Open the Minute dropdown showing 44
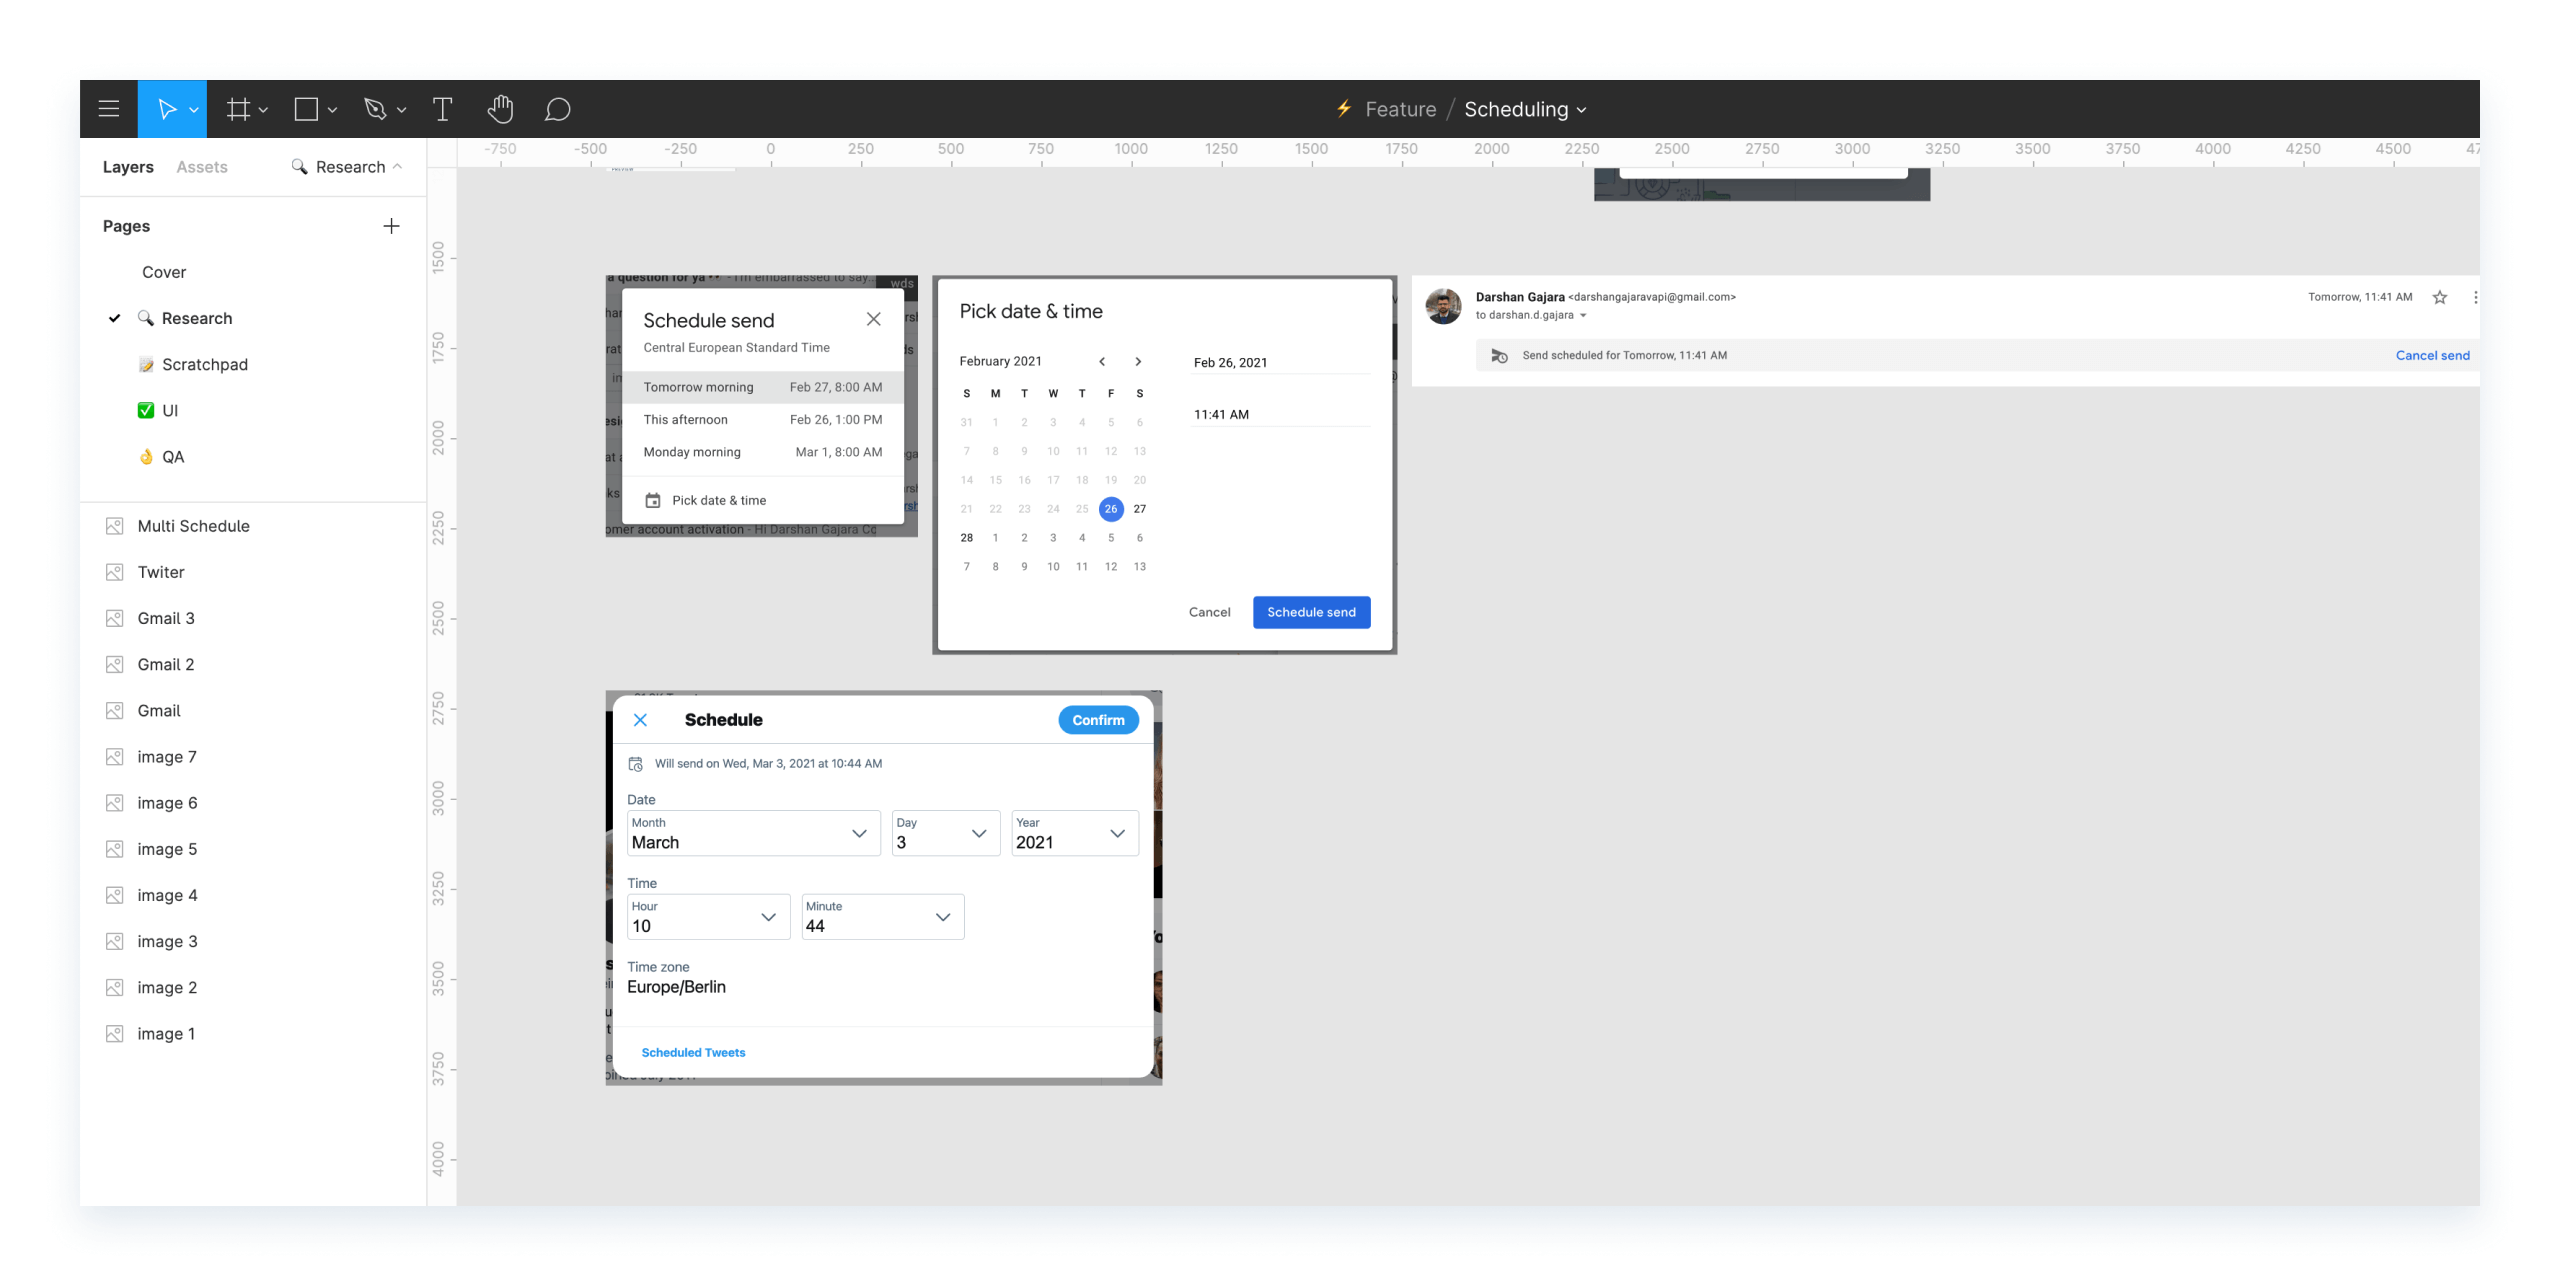 point(883,917)
